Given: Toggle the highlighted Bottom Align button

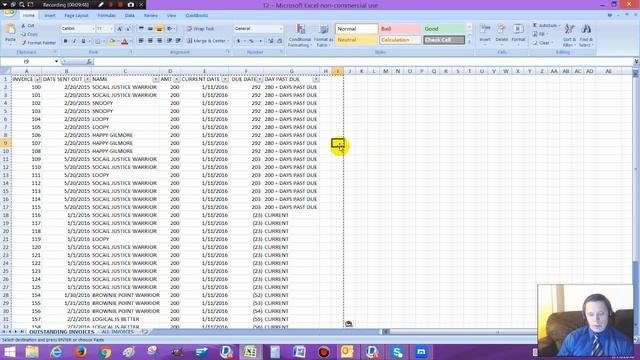Looking at the screenshot, I should (159, 29).
